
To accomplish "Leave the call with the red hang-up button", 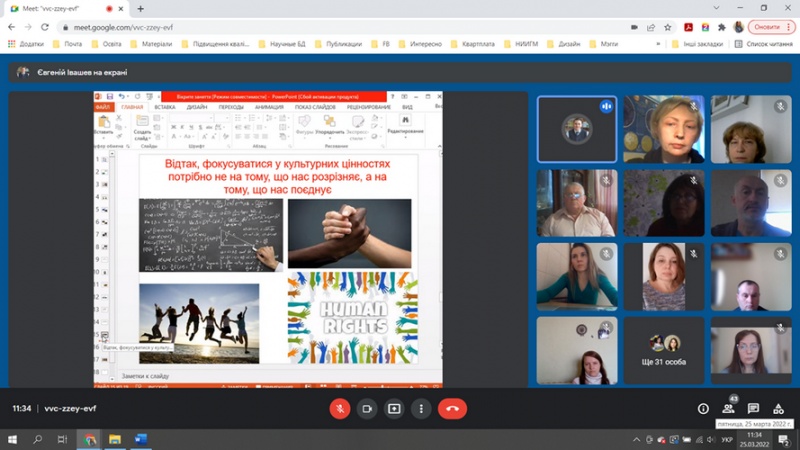I will (x=452, y=409).
